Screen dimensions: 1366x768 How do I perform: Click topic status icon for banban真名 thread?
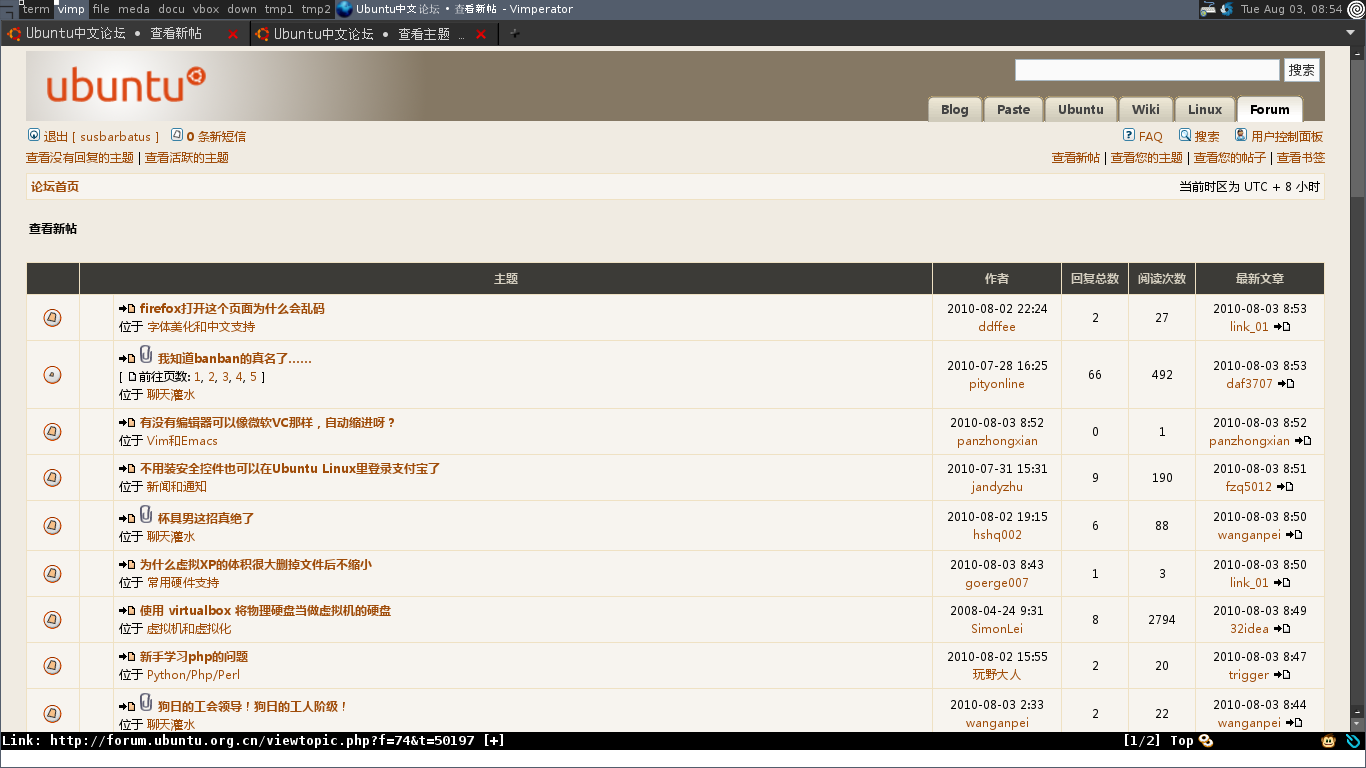coord(53,375)
